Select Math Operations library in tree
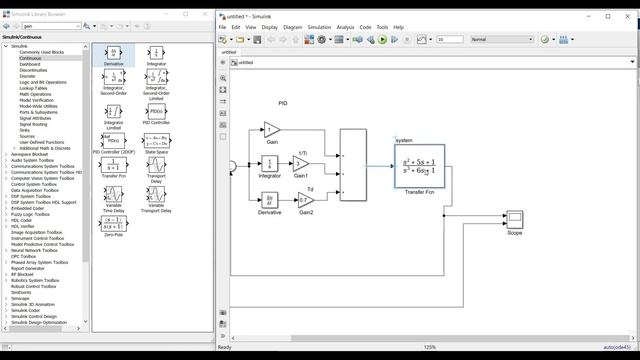The image size is (640, 360). (36, 94)
